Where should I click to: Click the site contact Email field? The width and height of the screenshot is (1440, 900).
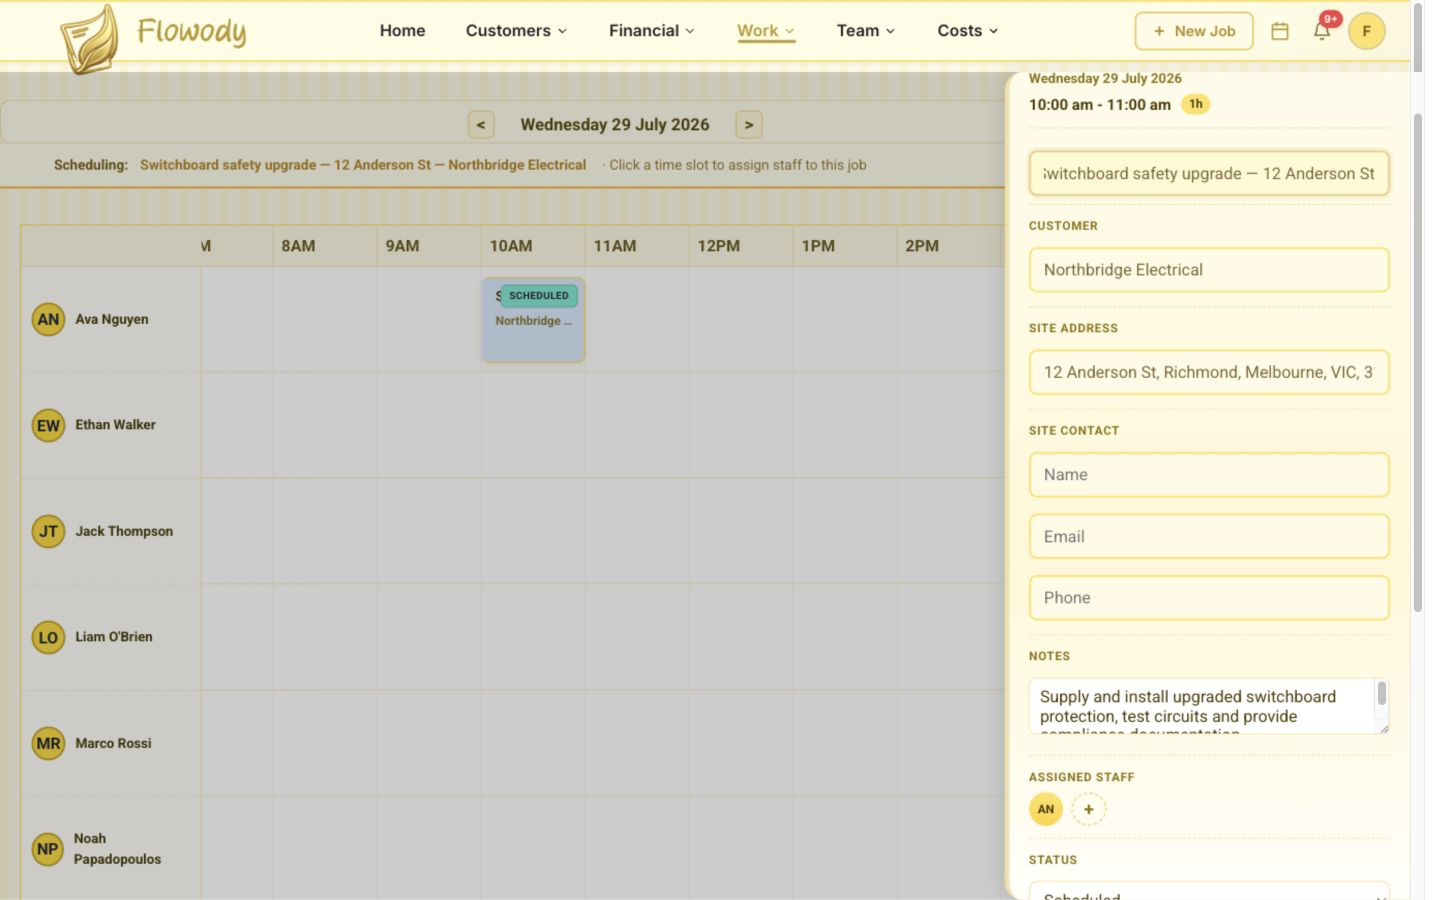coord(1209,537)
